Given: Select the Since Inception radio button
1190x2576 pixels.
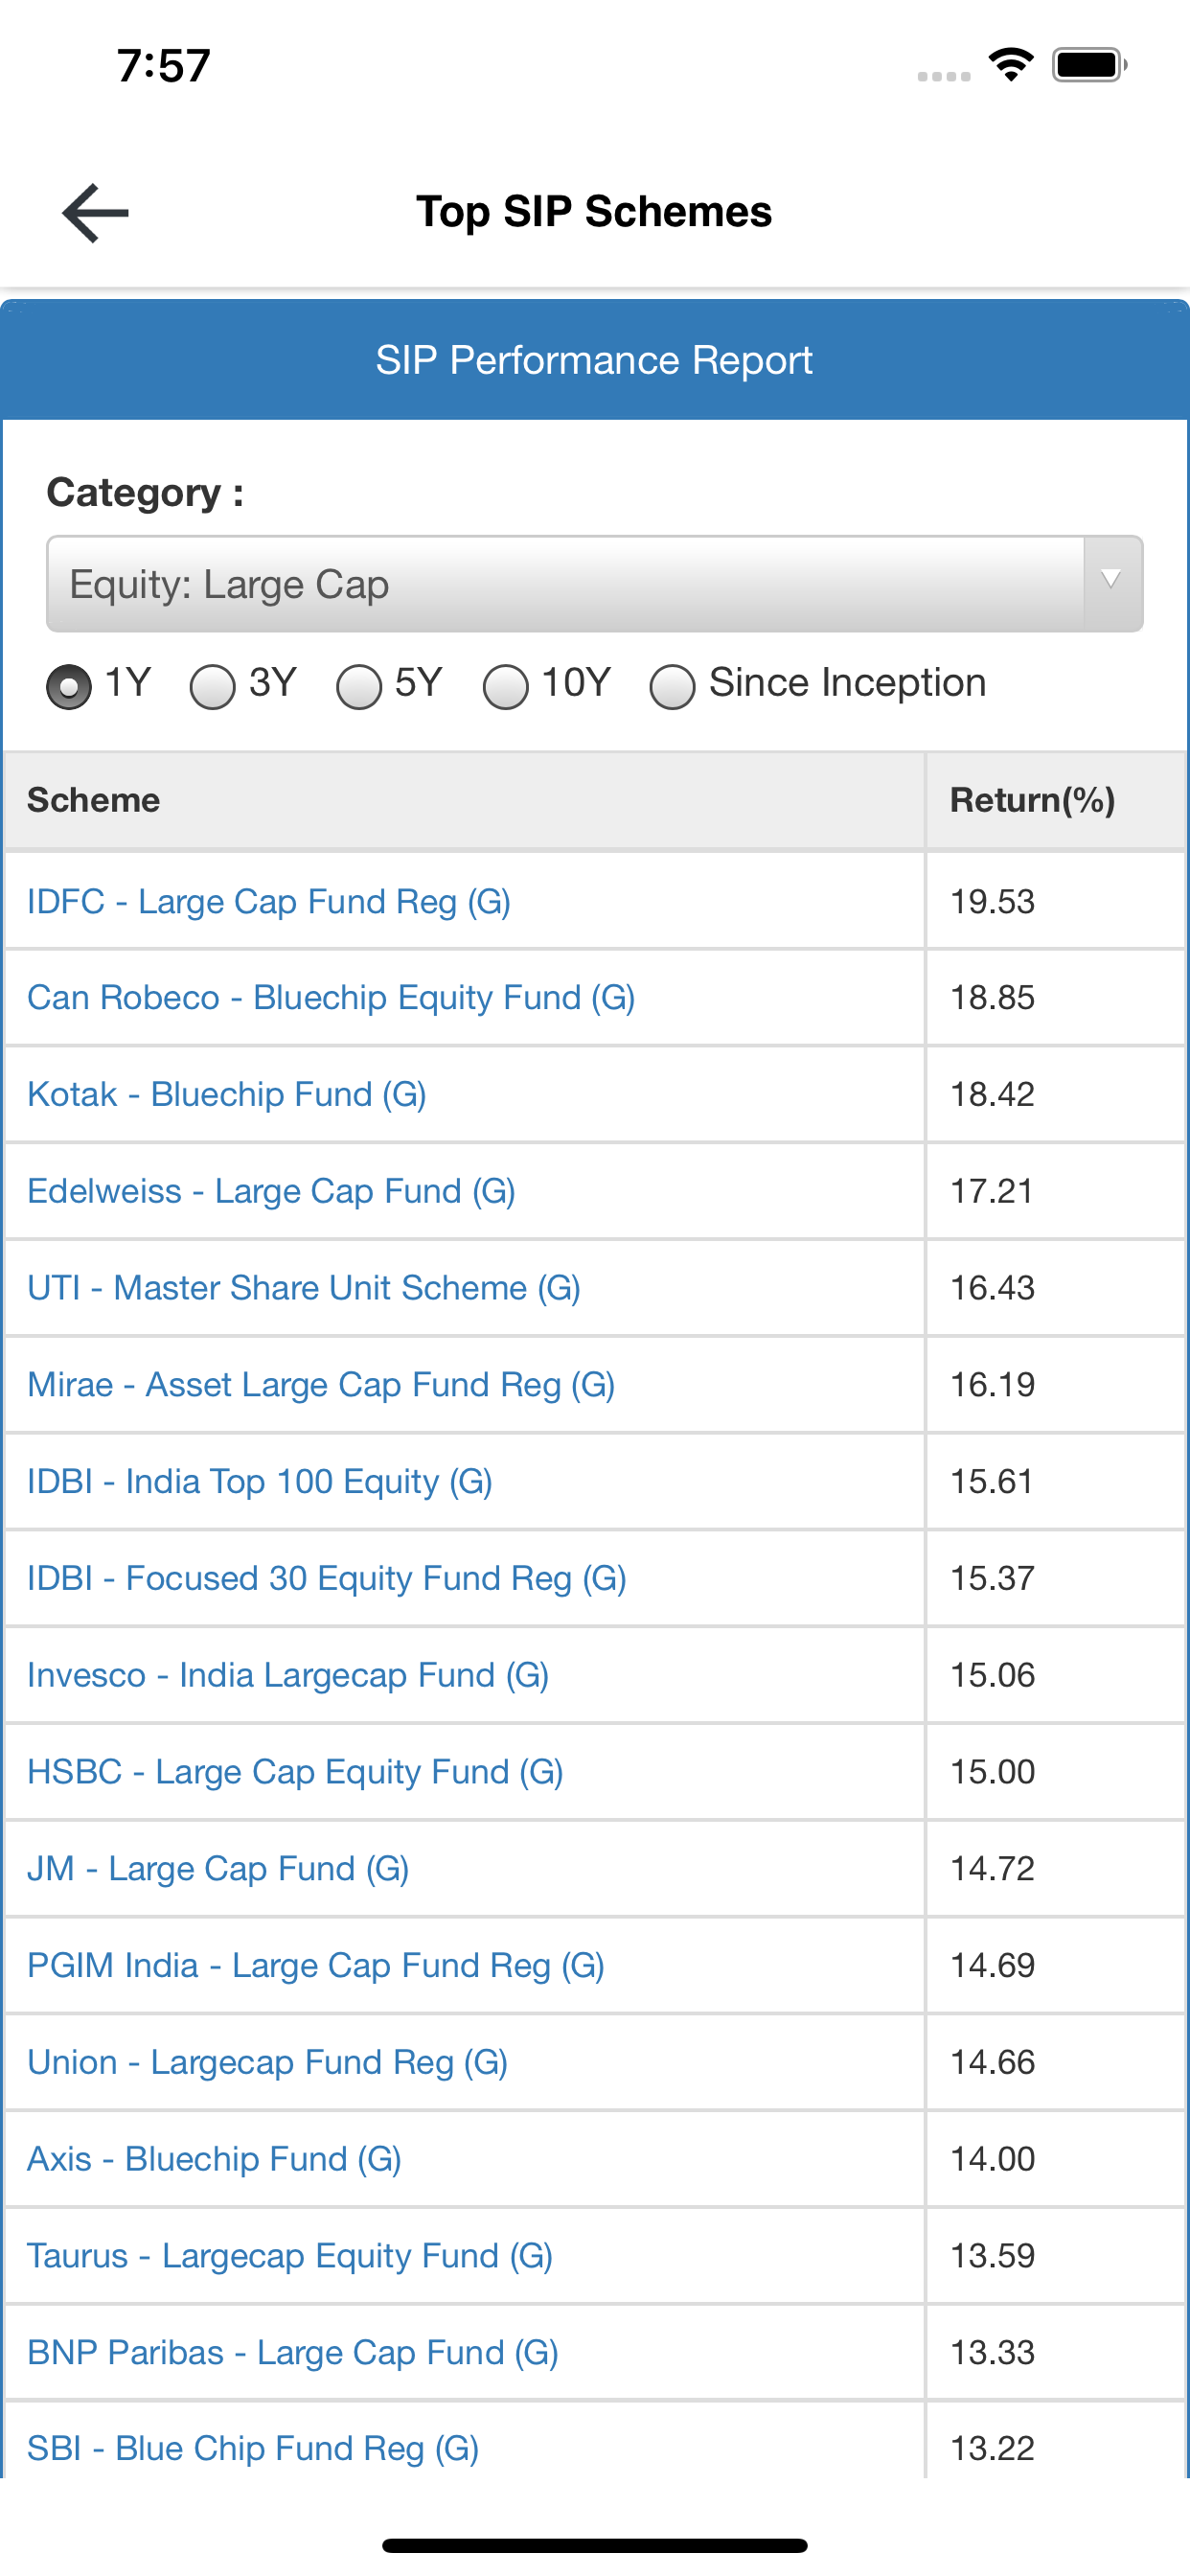Looking at the screenshot, I should (672, 686).
